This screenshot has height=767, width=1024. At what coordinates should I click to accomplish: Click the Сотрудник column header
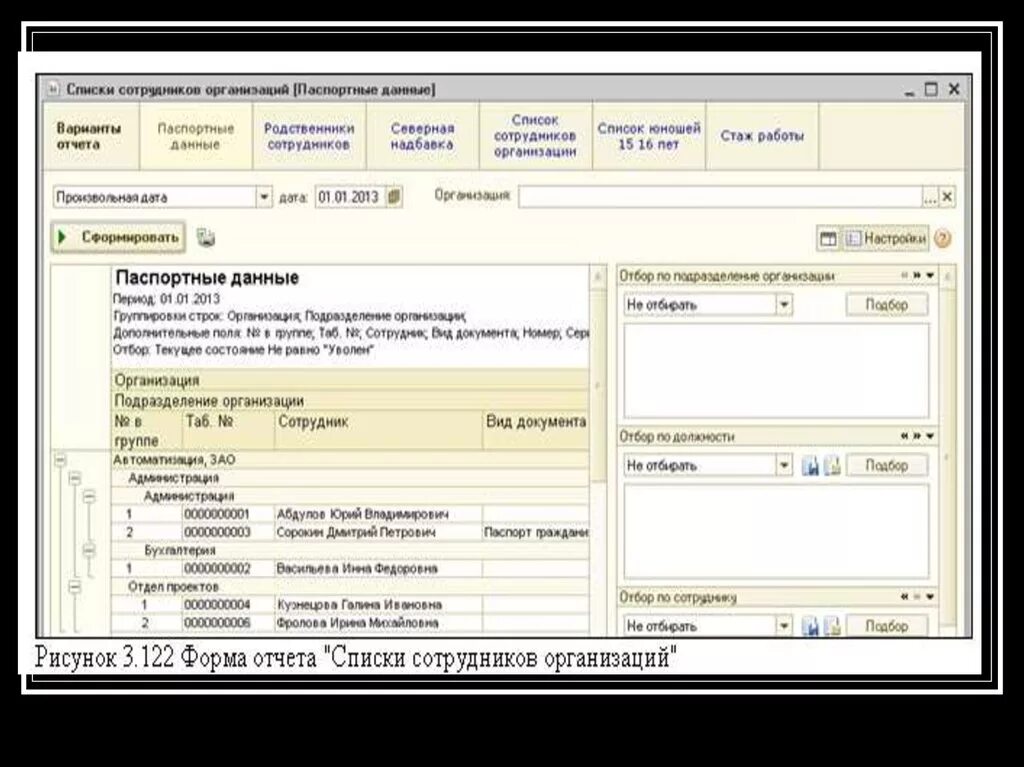pyautogui.click(x=379, y=430)
